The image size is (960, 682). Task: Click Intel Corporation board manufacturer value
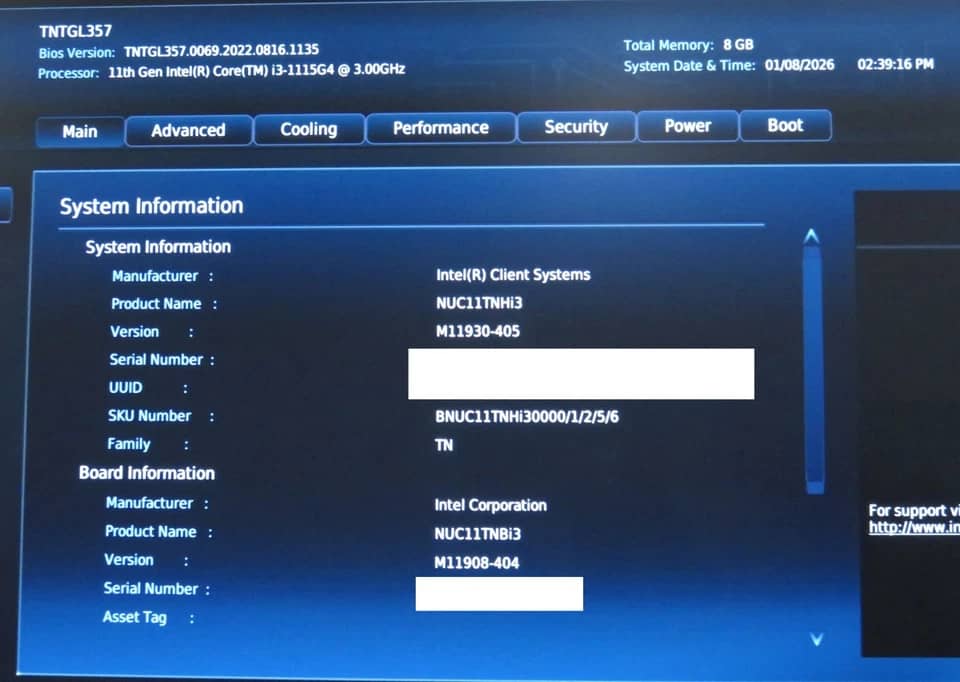[x=490, y=506]
